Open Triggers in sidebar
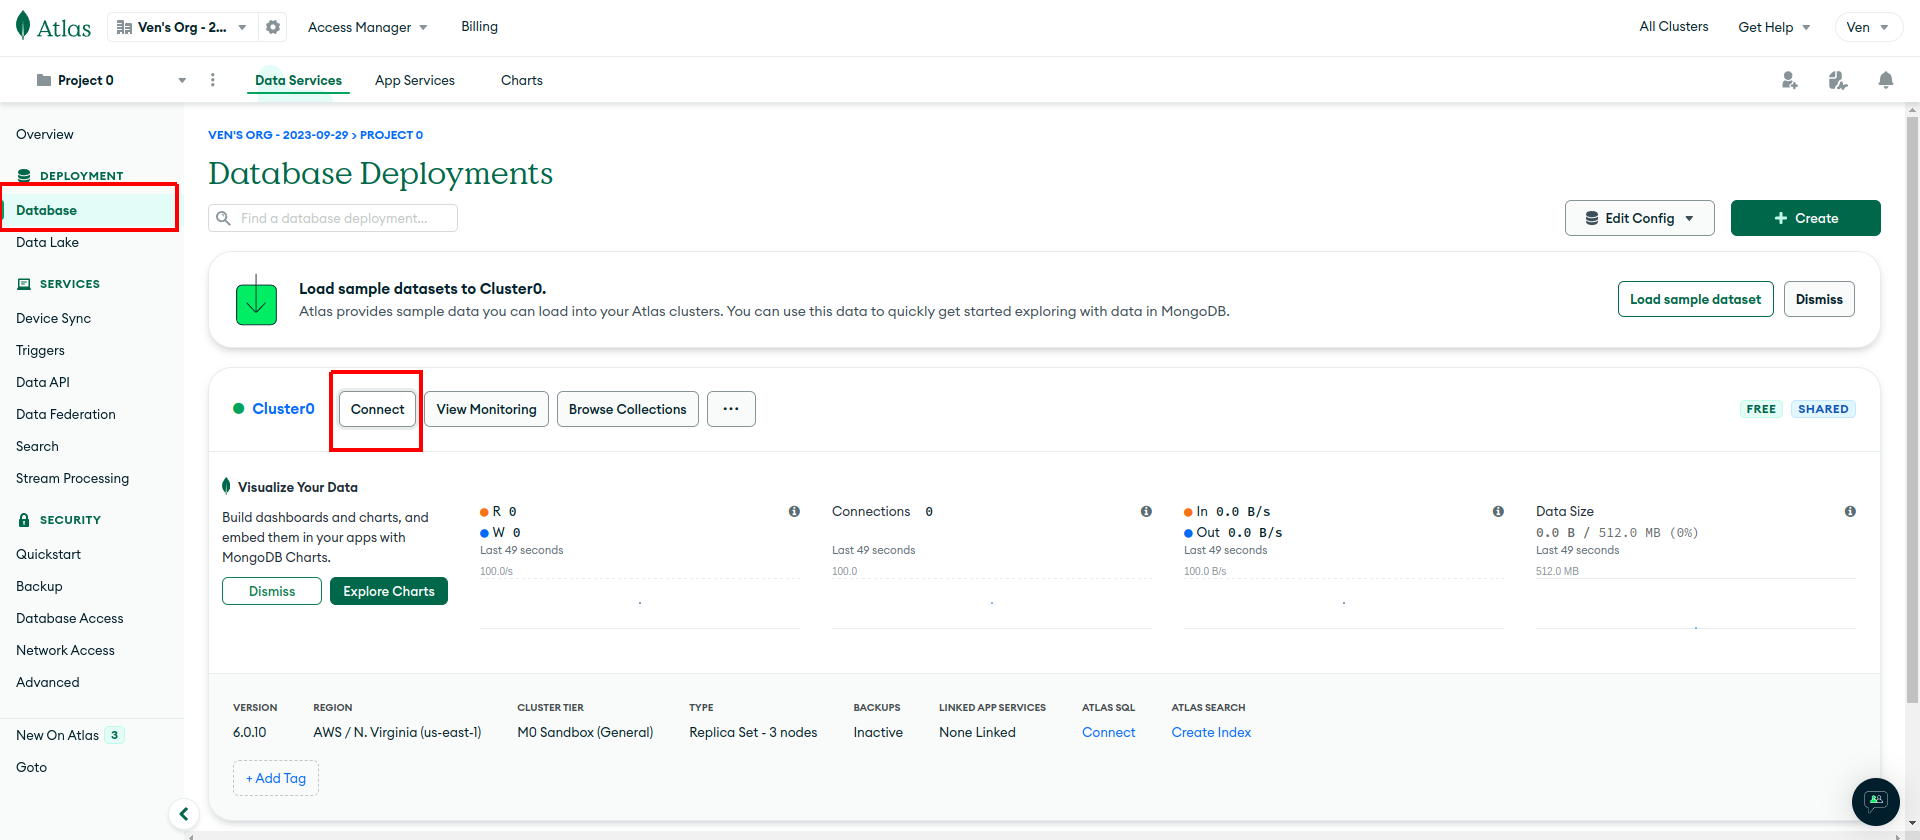This screenshot has width=1920, height=840. (x=40, y=350)
